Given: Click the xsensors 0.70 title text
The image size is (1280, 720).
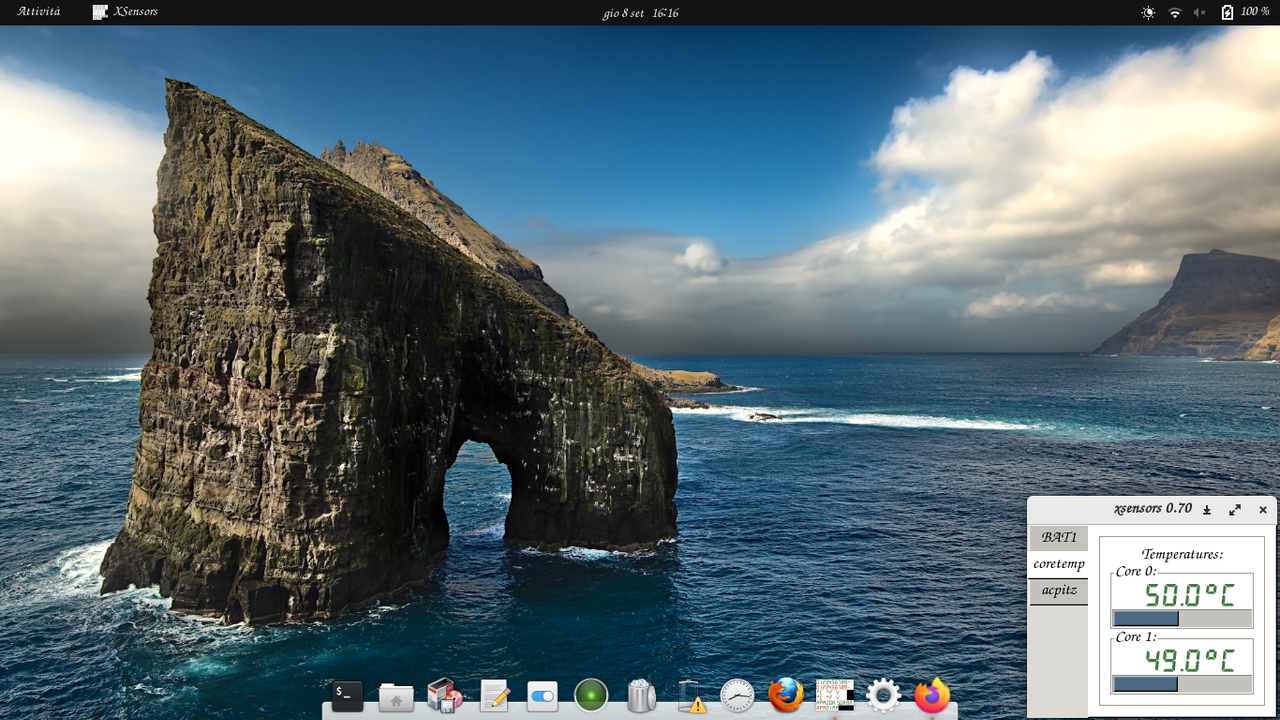Looking at the screenshot, I should tap(1153, 509).
